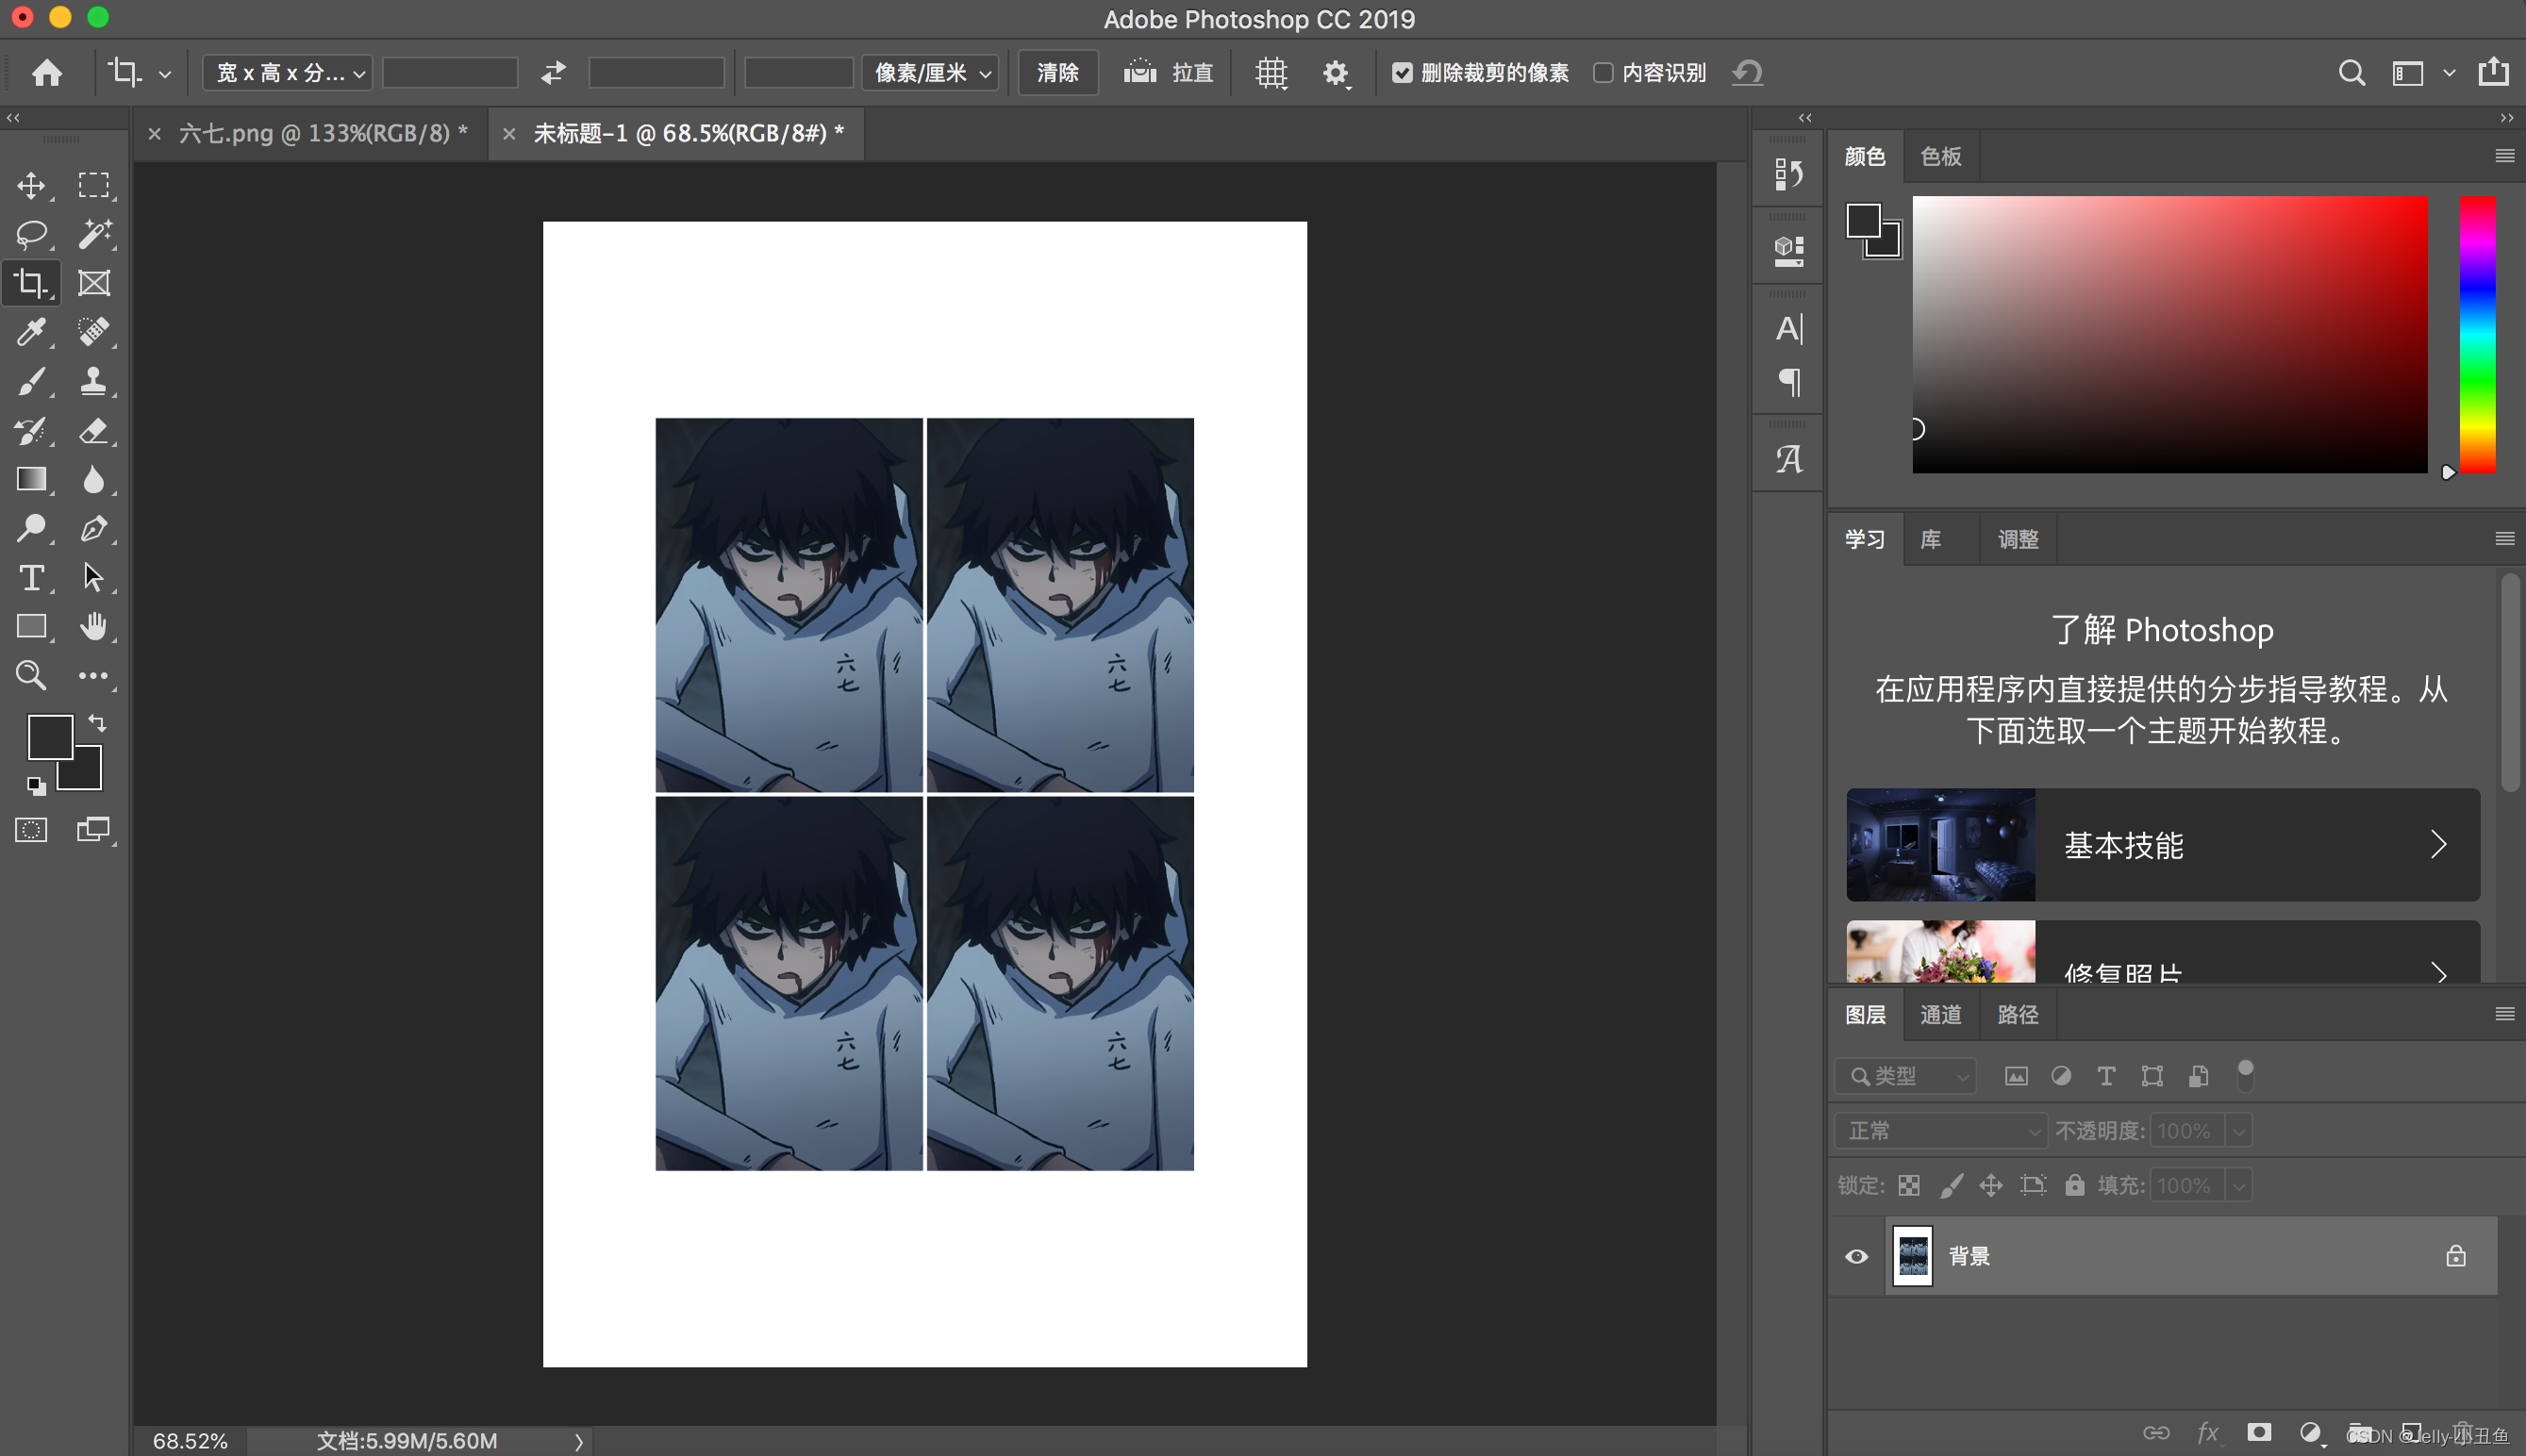This screenshot has height=1456, width=2526.
Task: Select the Eyedropper tool
Action: coord(31,332)
